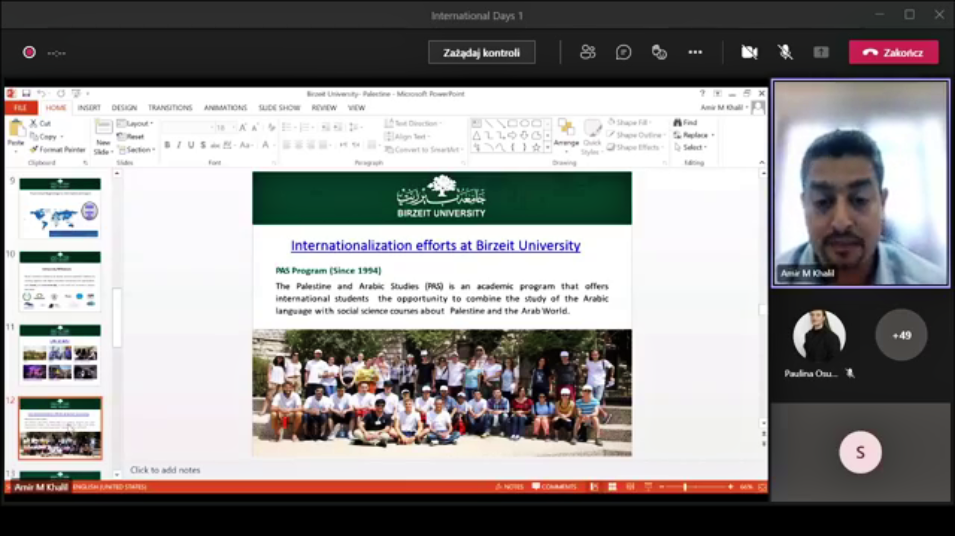Click the clear formatting icon

271,127
